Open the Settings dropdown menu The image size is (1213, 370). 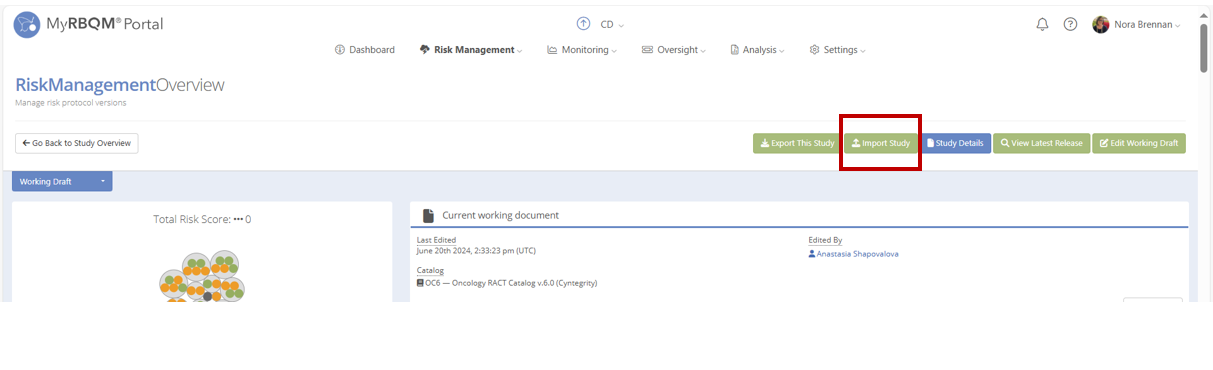(x=837, y=50)
